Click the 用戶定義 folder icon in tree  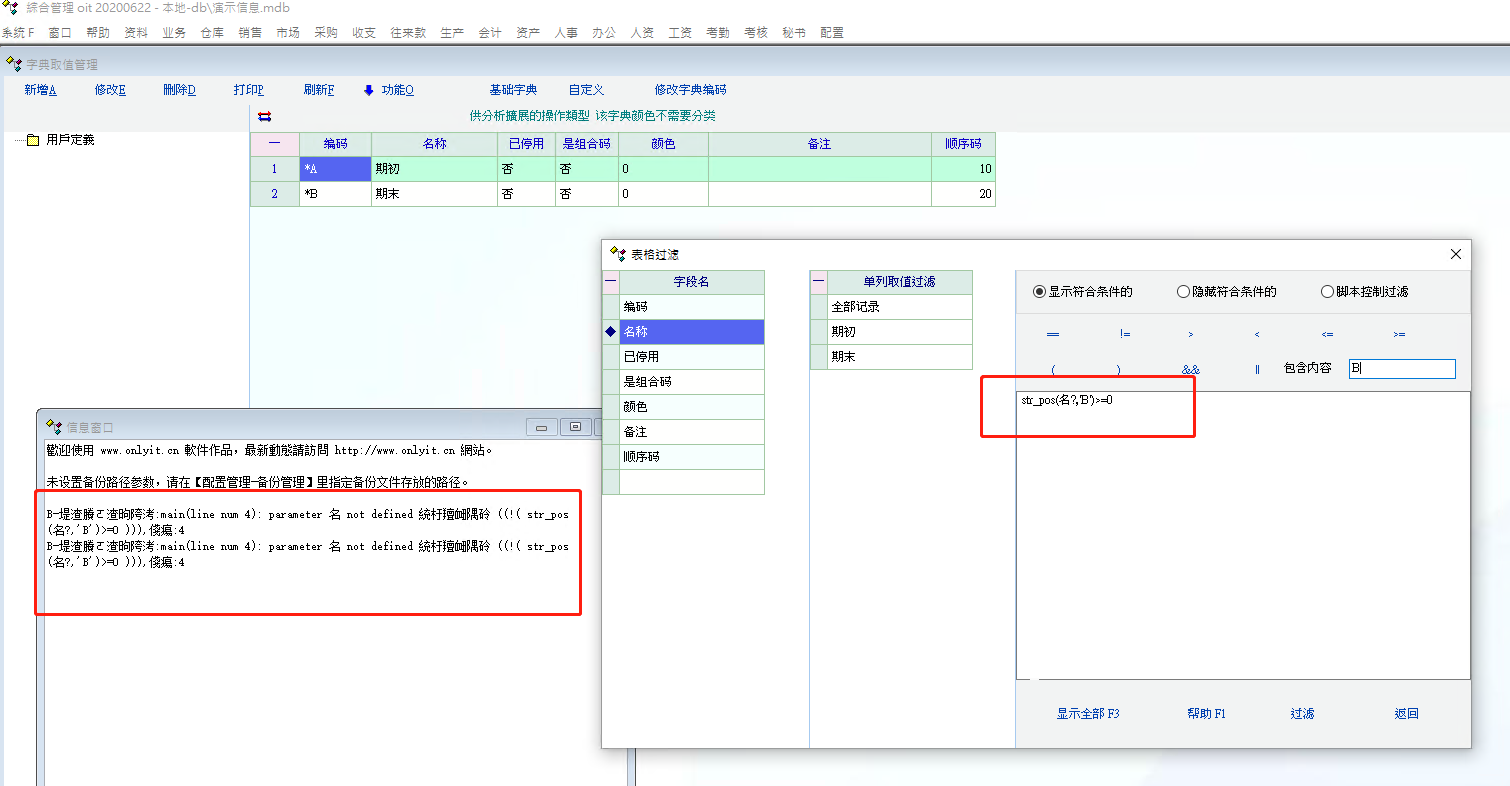(32, 140)
